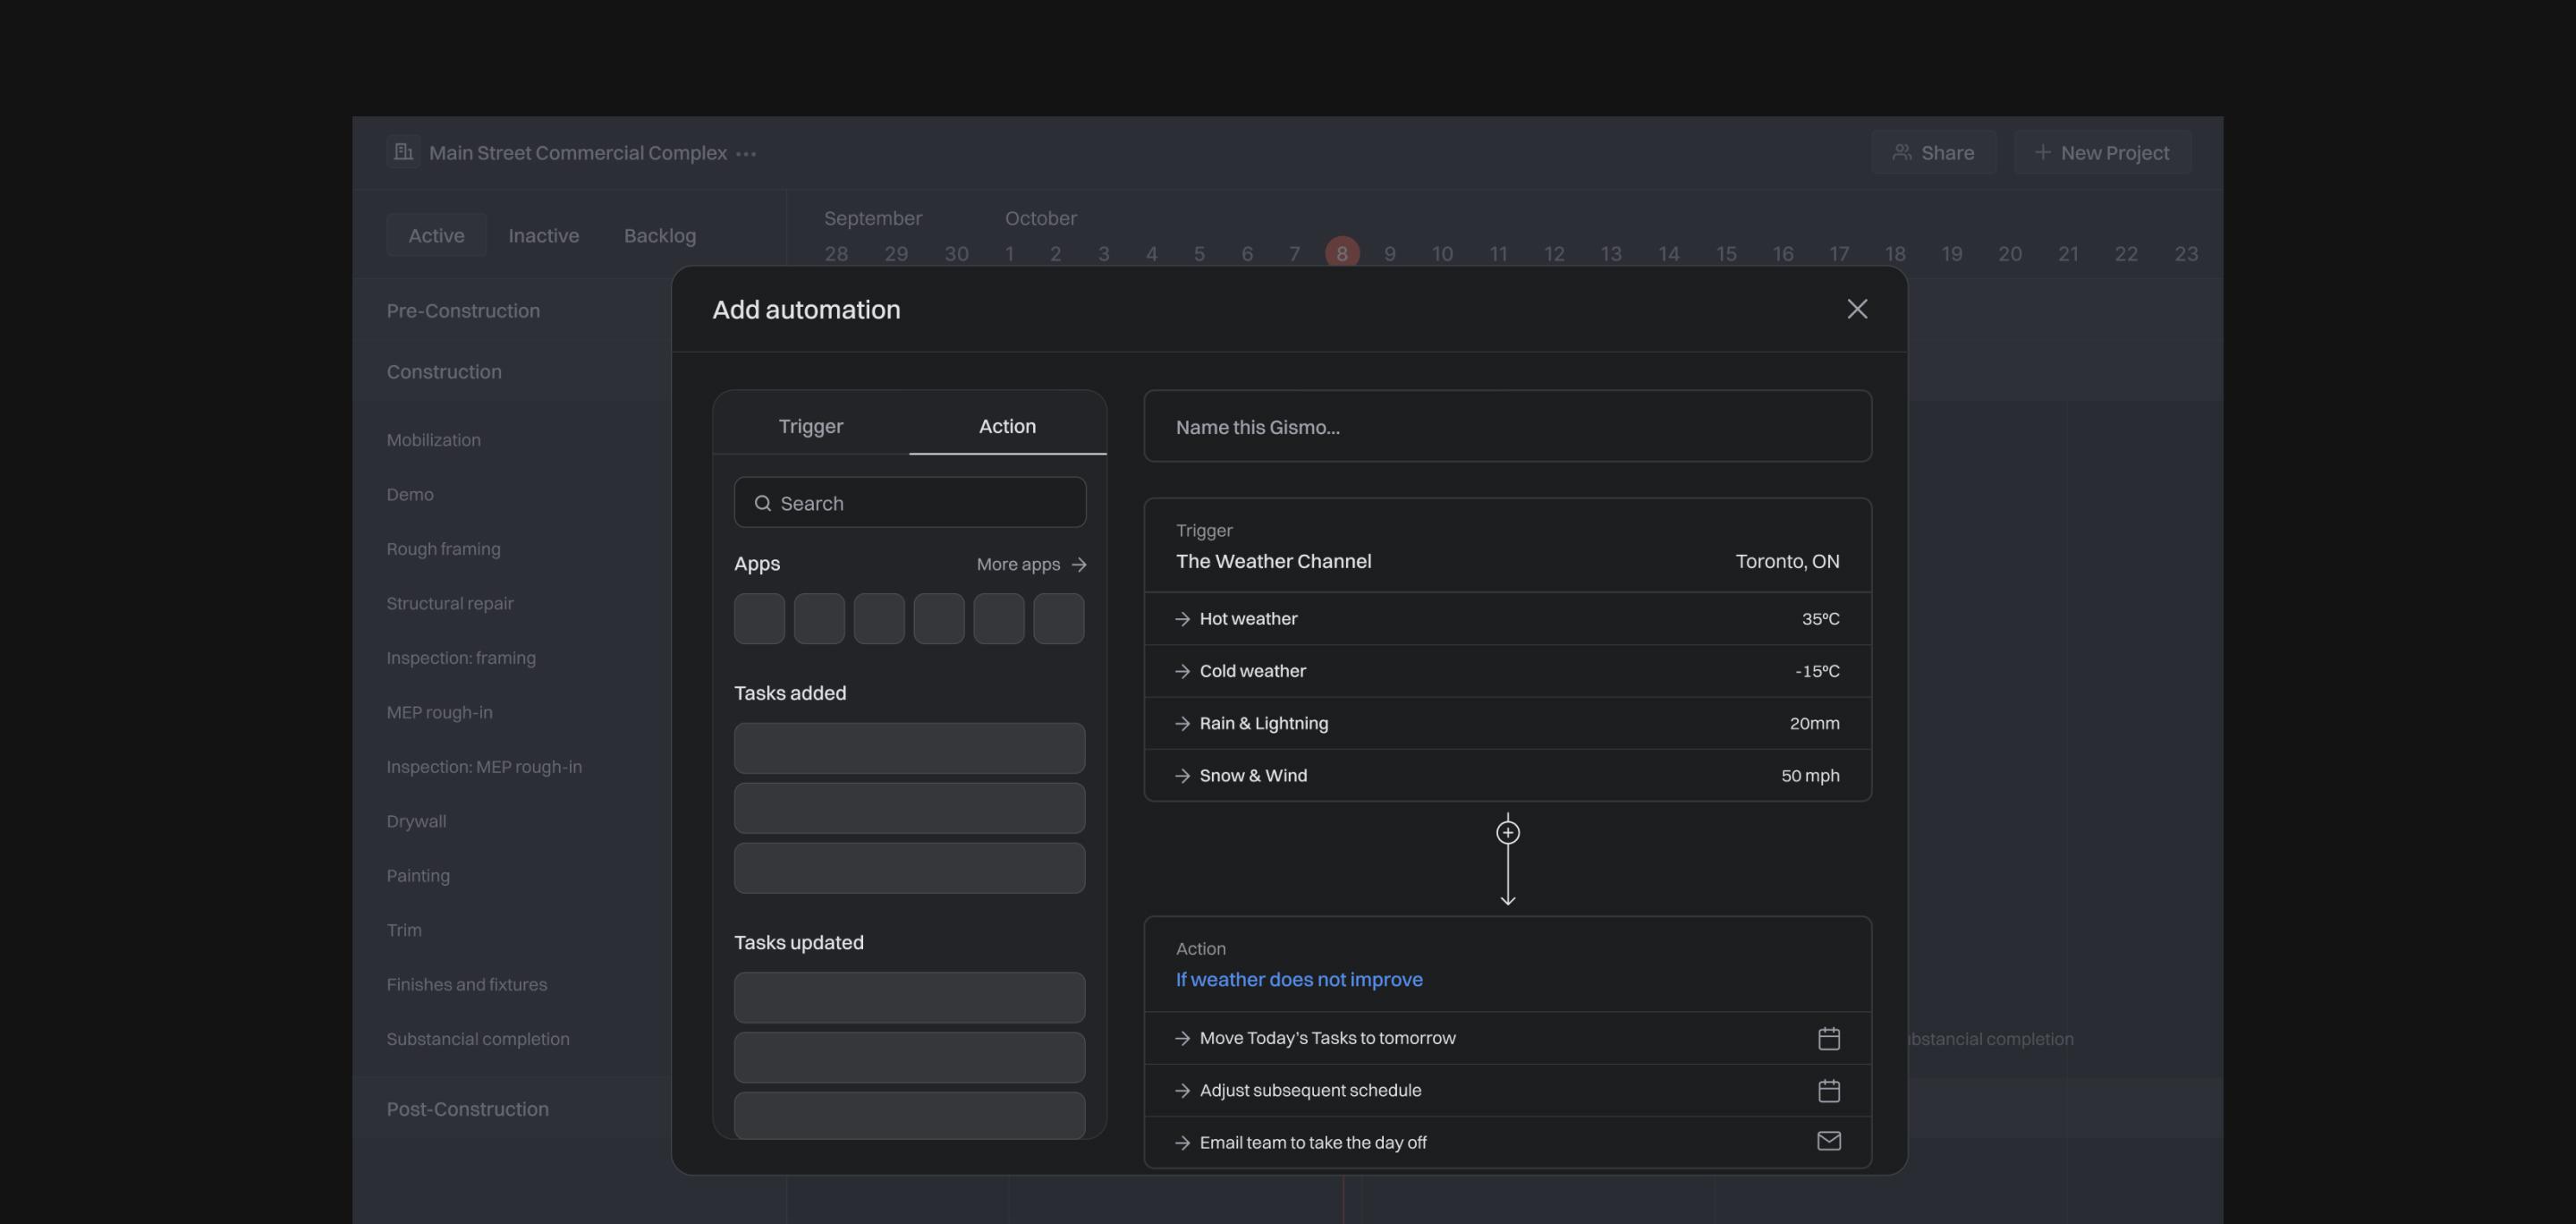The height and width of the screenshot is (1224, 2576).
Task: Click September 28 on the timeline
Action: pyautogui.click(x=836, y=254)
